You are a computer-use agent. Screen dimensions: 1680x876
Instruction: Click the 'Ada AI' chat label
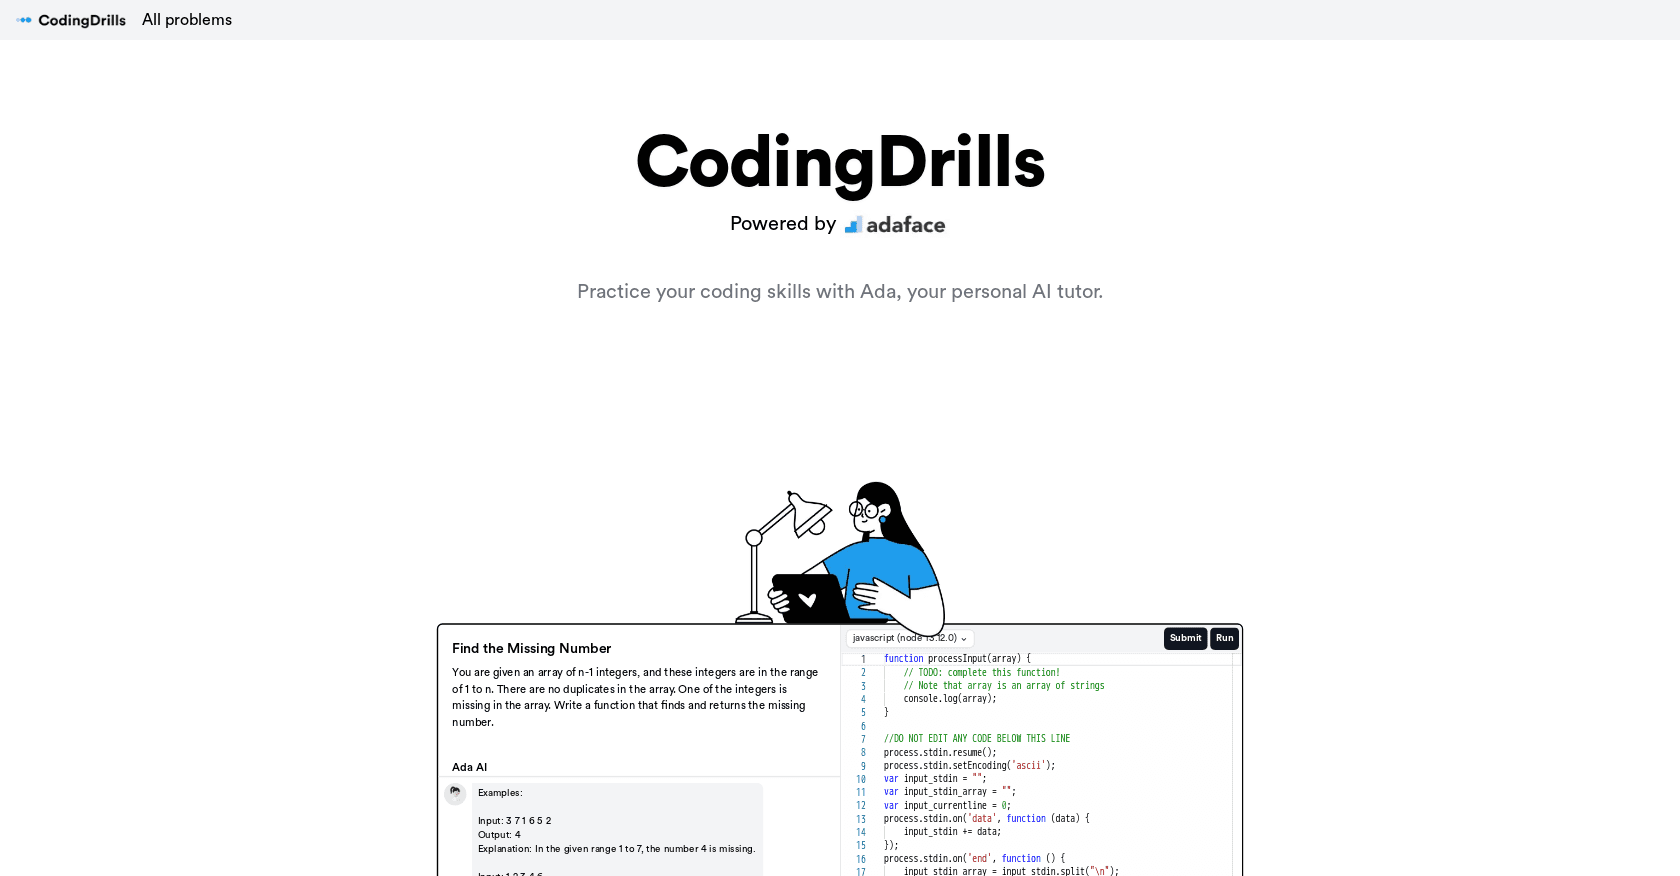469,767
